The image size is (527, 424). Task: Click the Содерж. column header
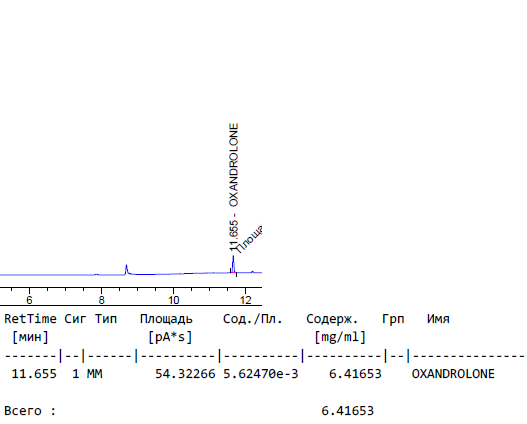(x=332, y=319)
